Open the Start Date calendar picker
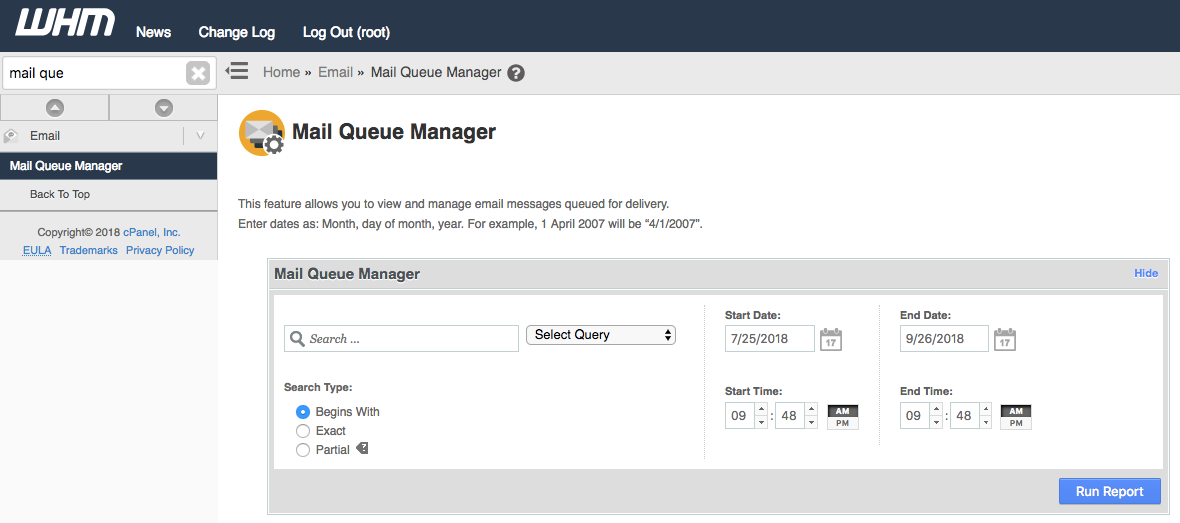Screen dimensions: 1180x523 click(x=830, y=339)
